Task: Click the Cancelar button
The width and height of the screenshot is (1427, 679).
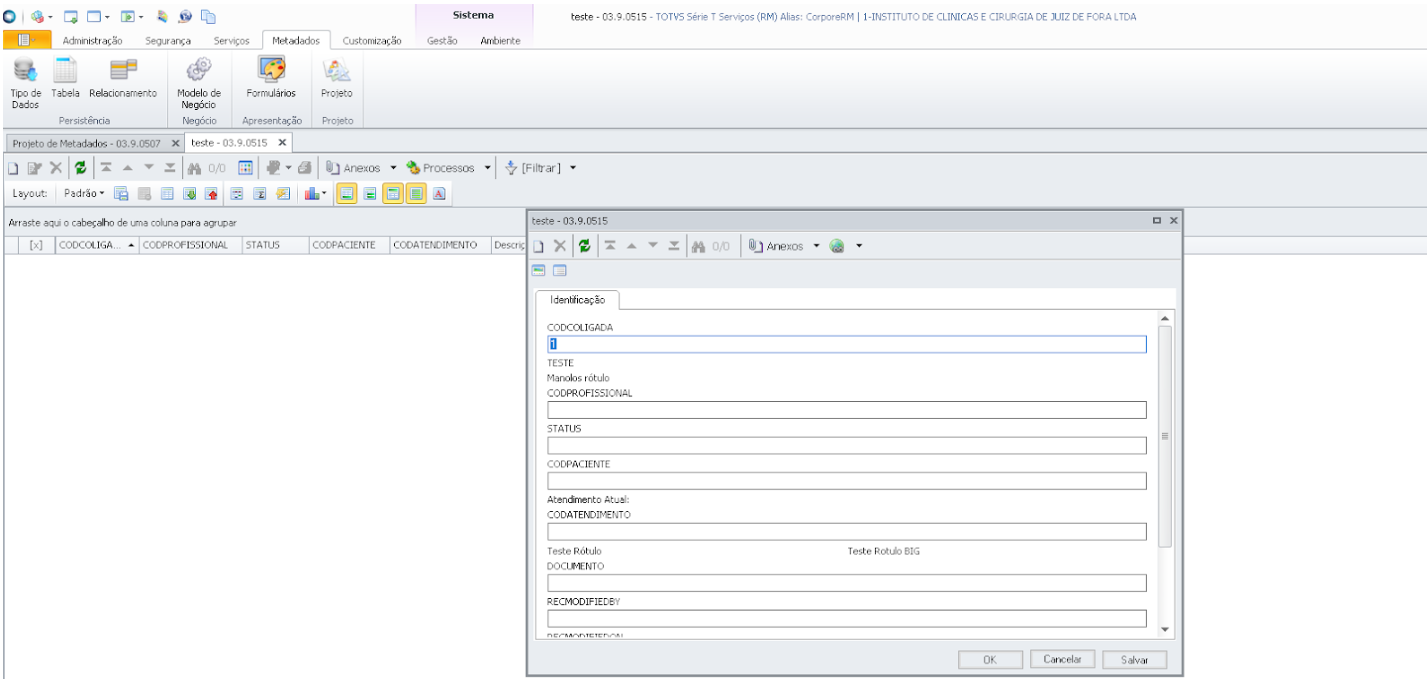Action: coord(1063,660)
